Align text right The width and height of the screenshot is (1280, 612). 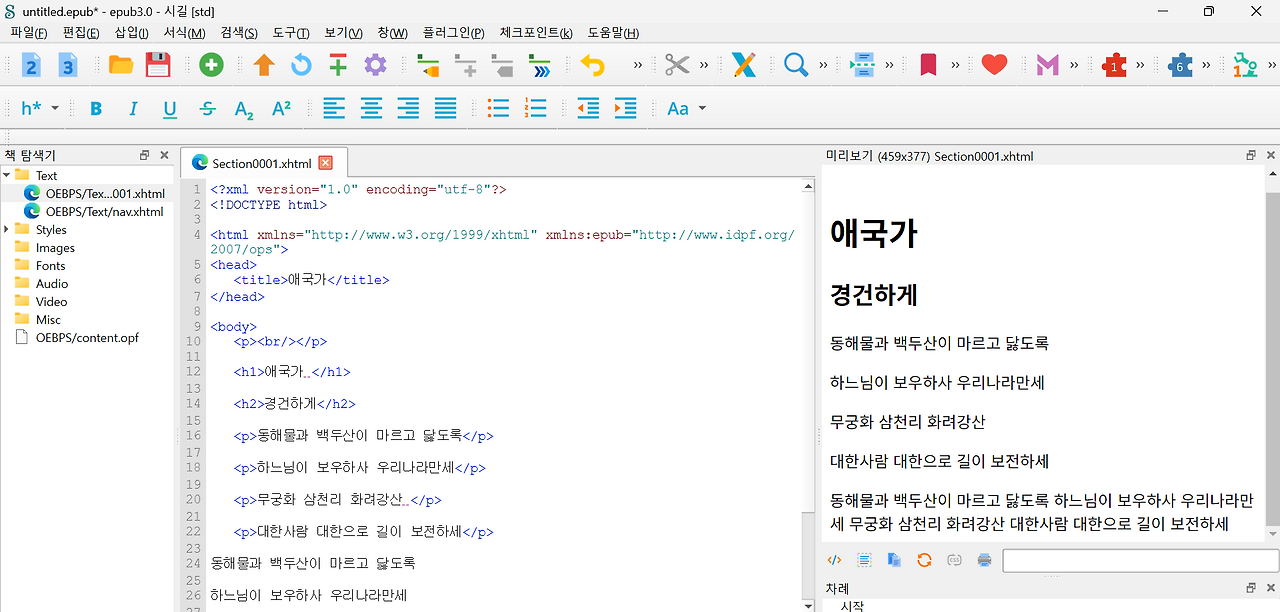point(408,108)
